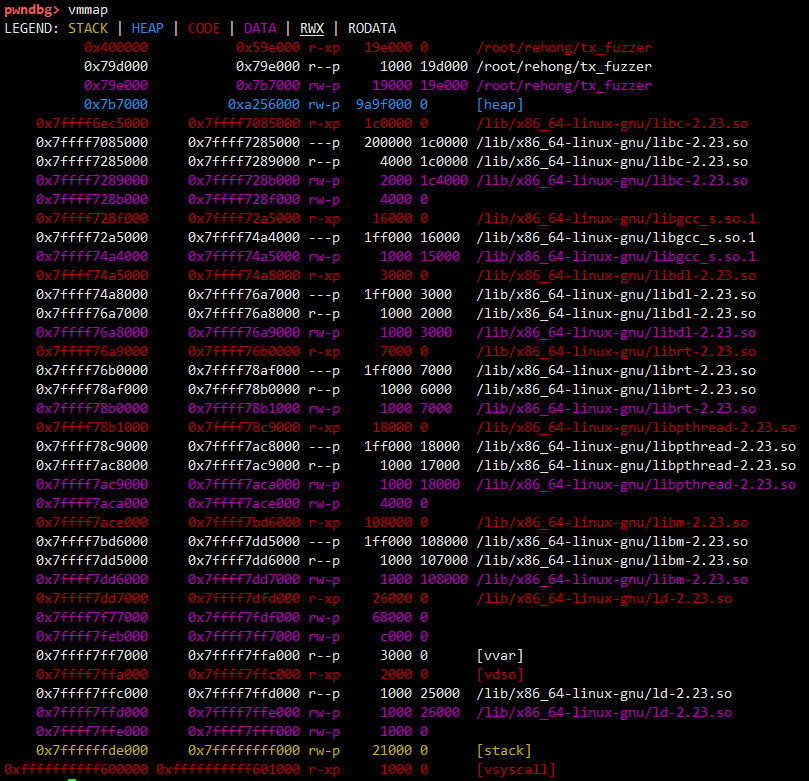Click end address 0xffffffffff601000

coord(228,770)
